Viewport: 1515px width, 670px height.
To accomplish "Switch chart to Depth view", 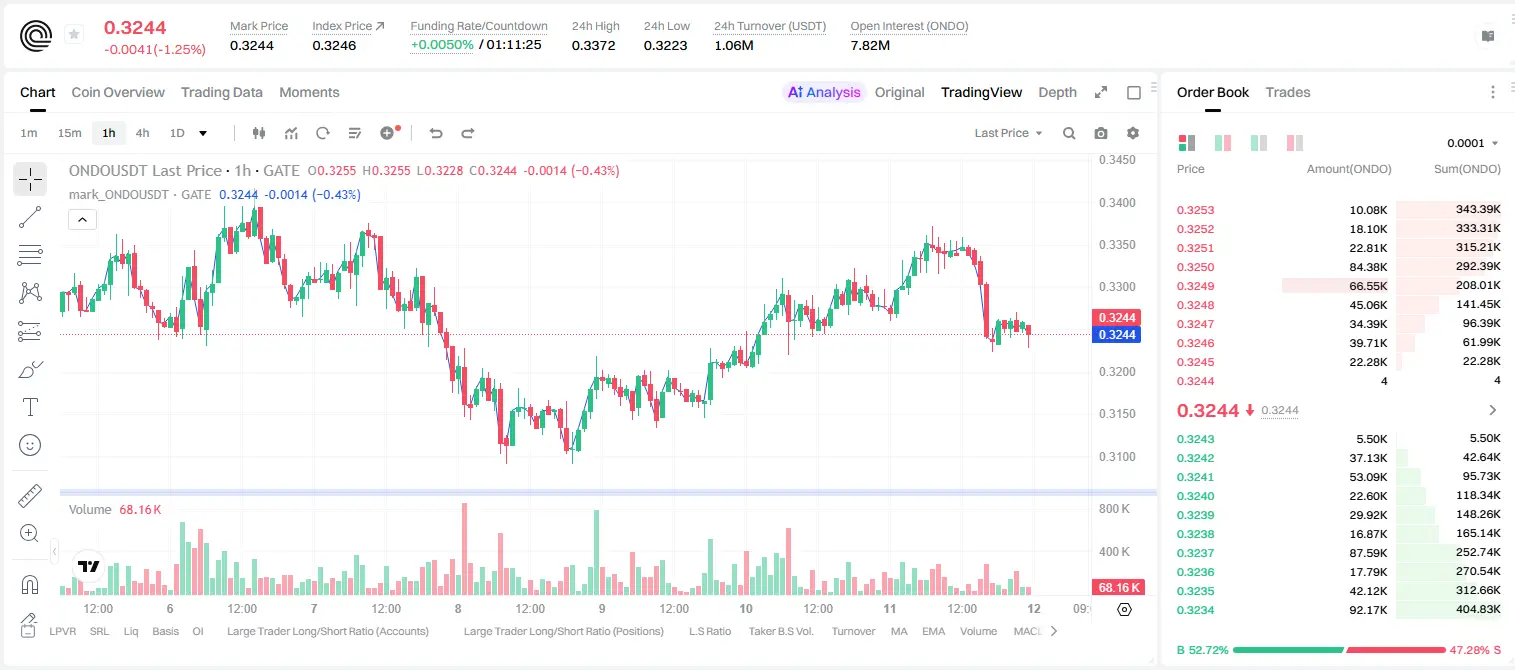I will (1057, 92).
